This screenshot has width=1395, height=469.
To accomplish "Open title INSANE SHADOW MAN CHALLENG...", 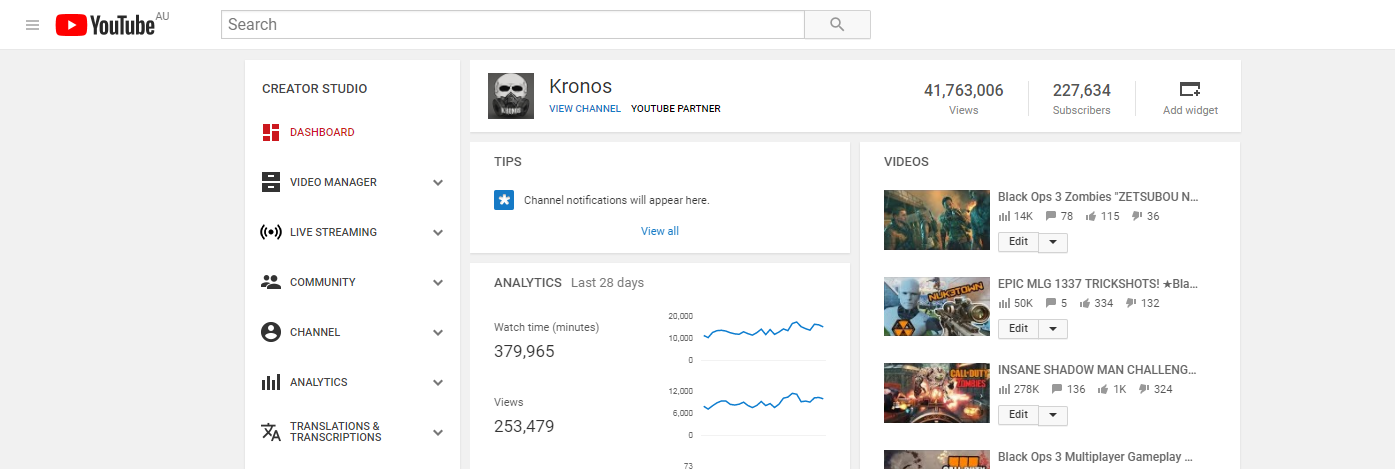I will (x=1098, y=370).
